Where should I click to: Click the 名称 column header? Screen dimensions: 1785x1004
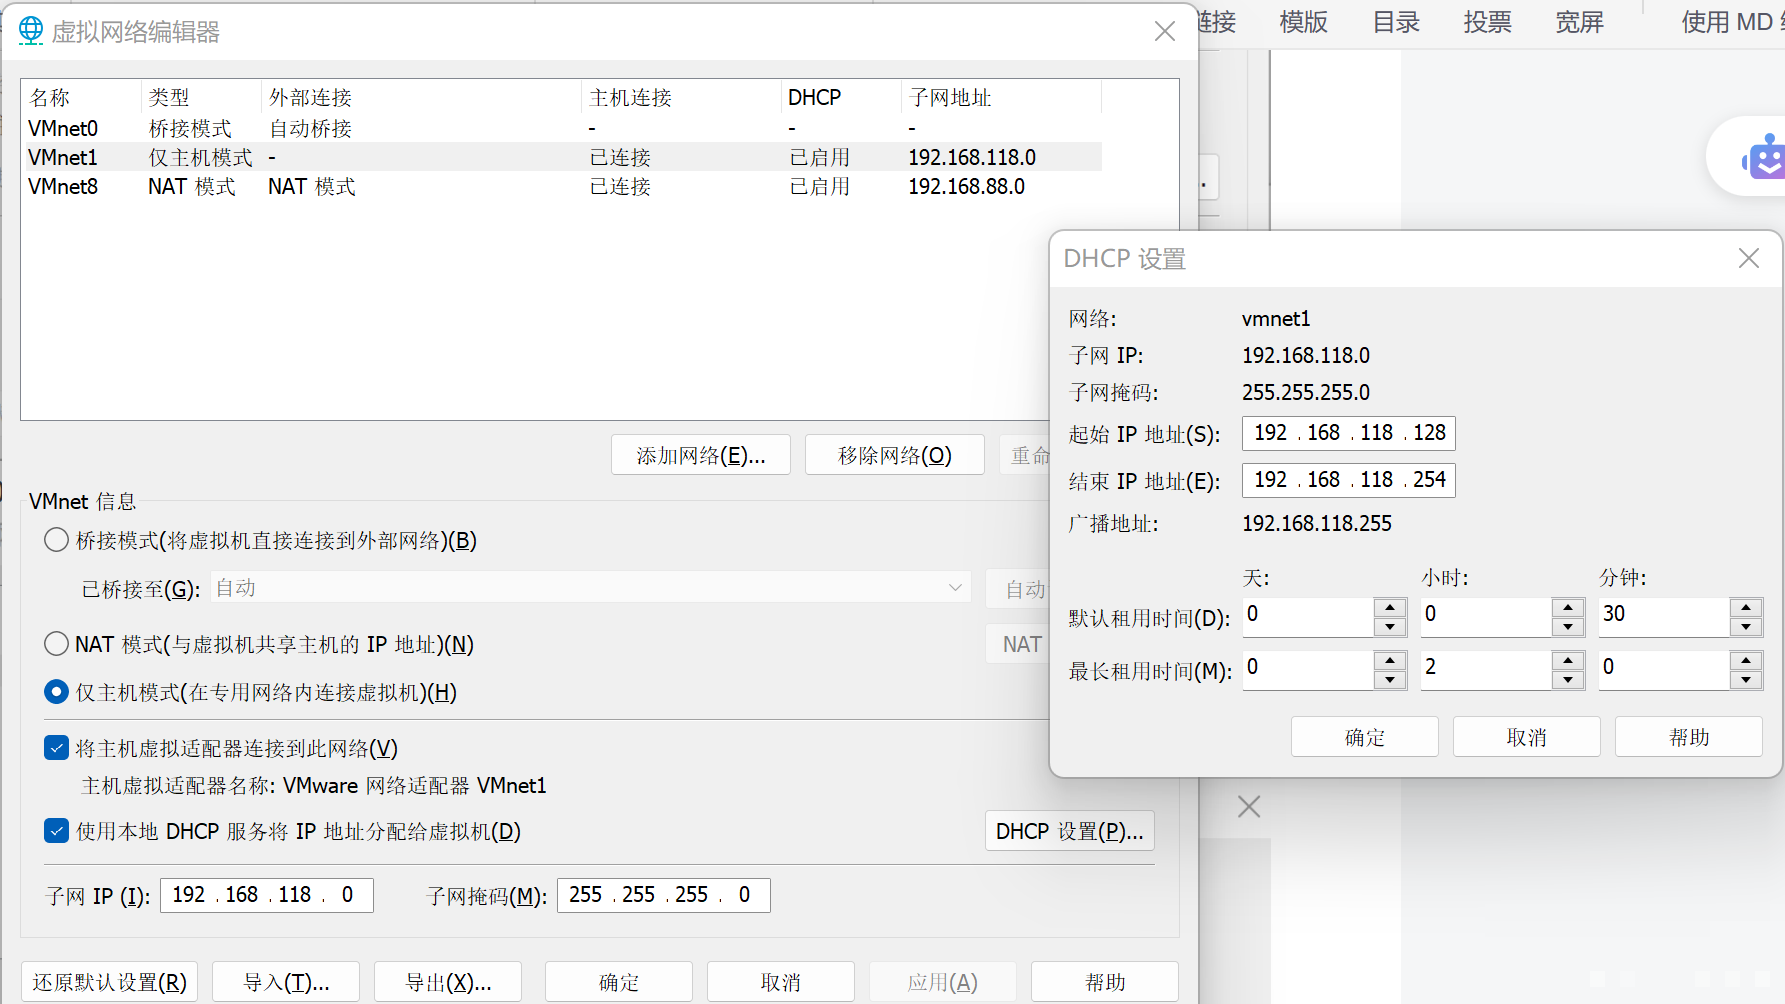pyautogui.click(x=81, y=97)
